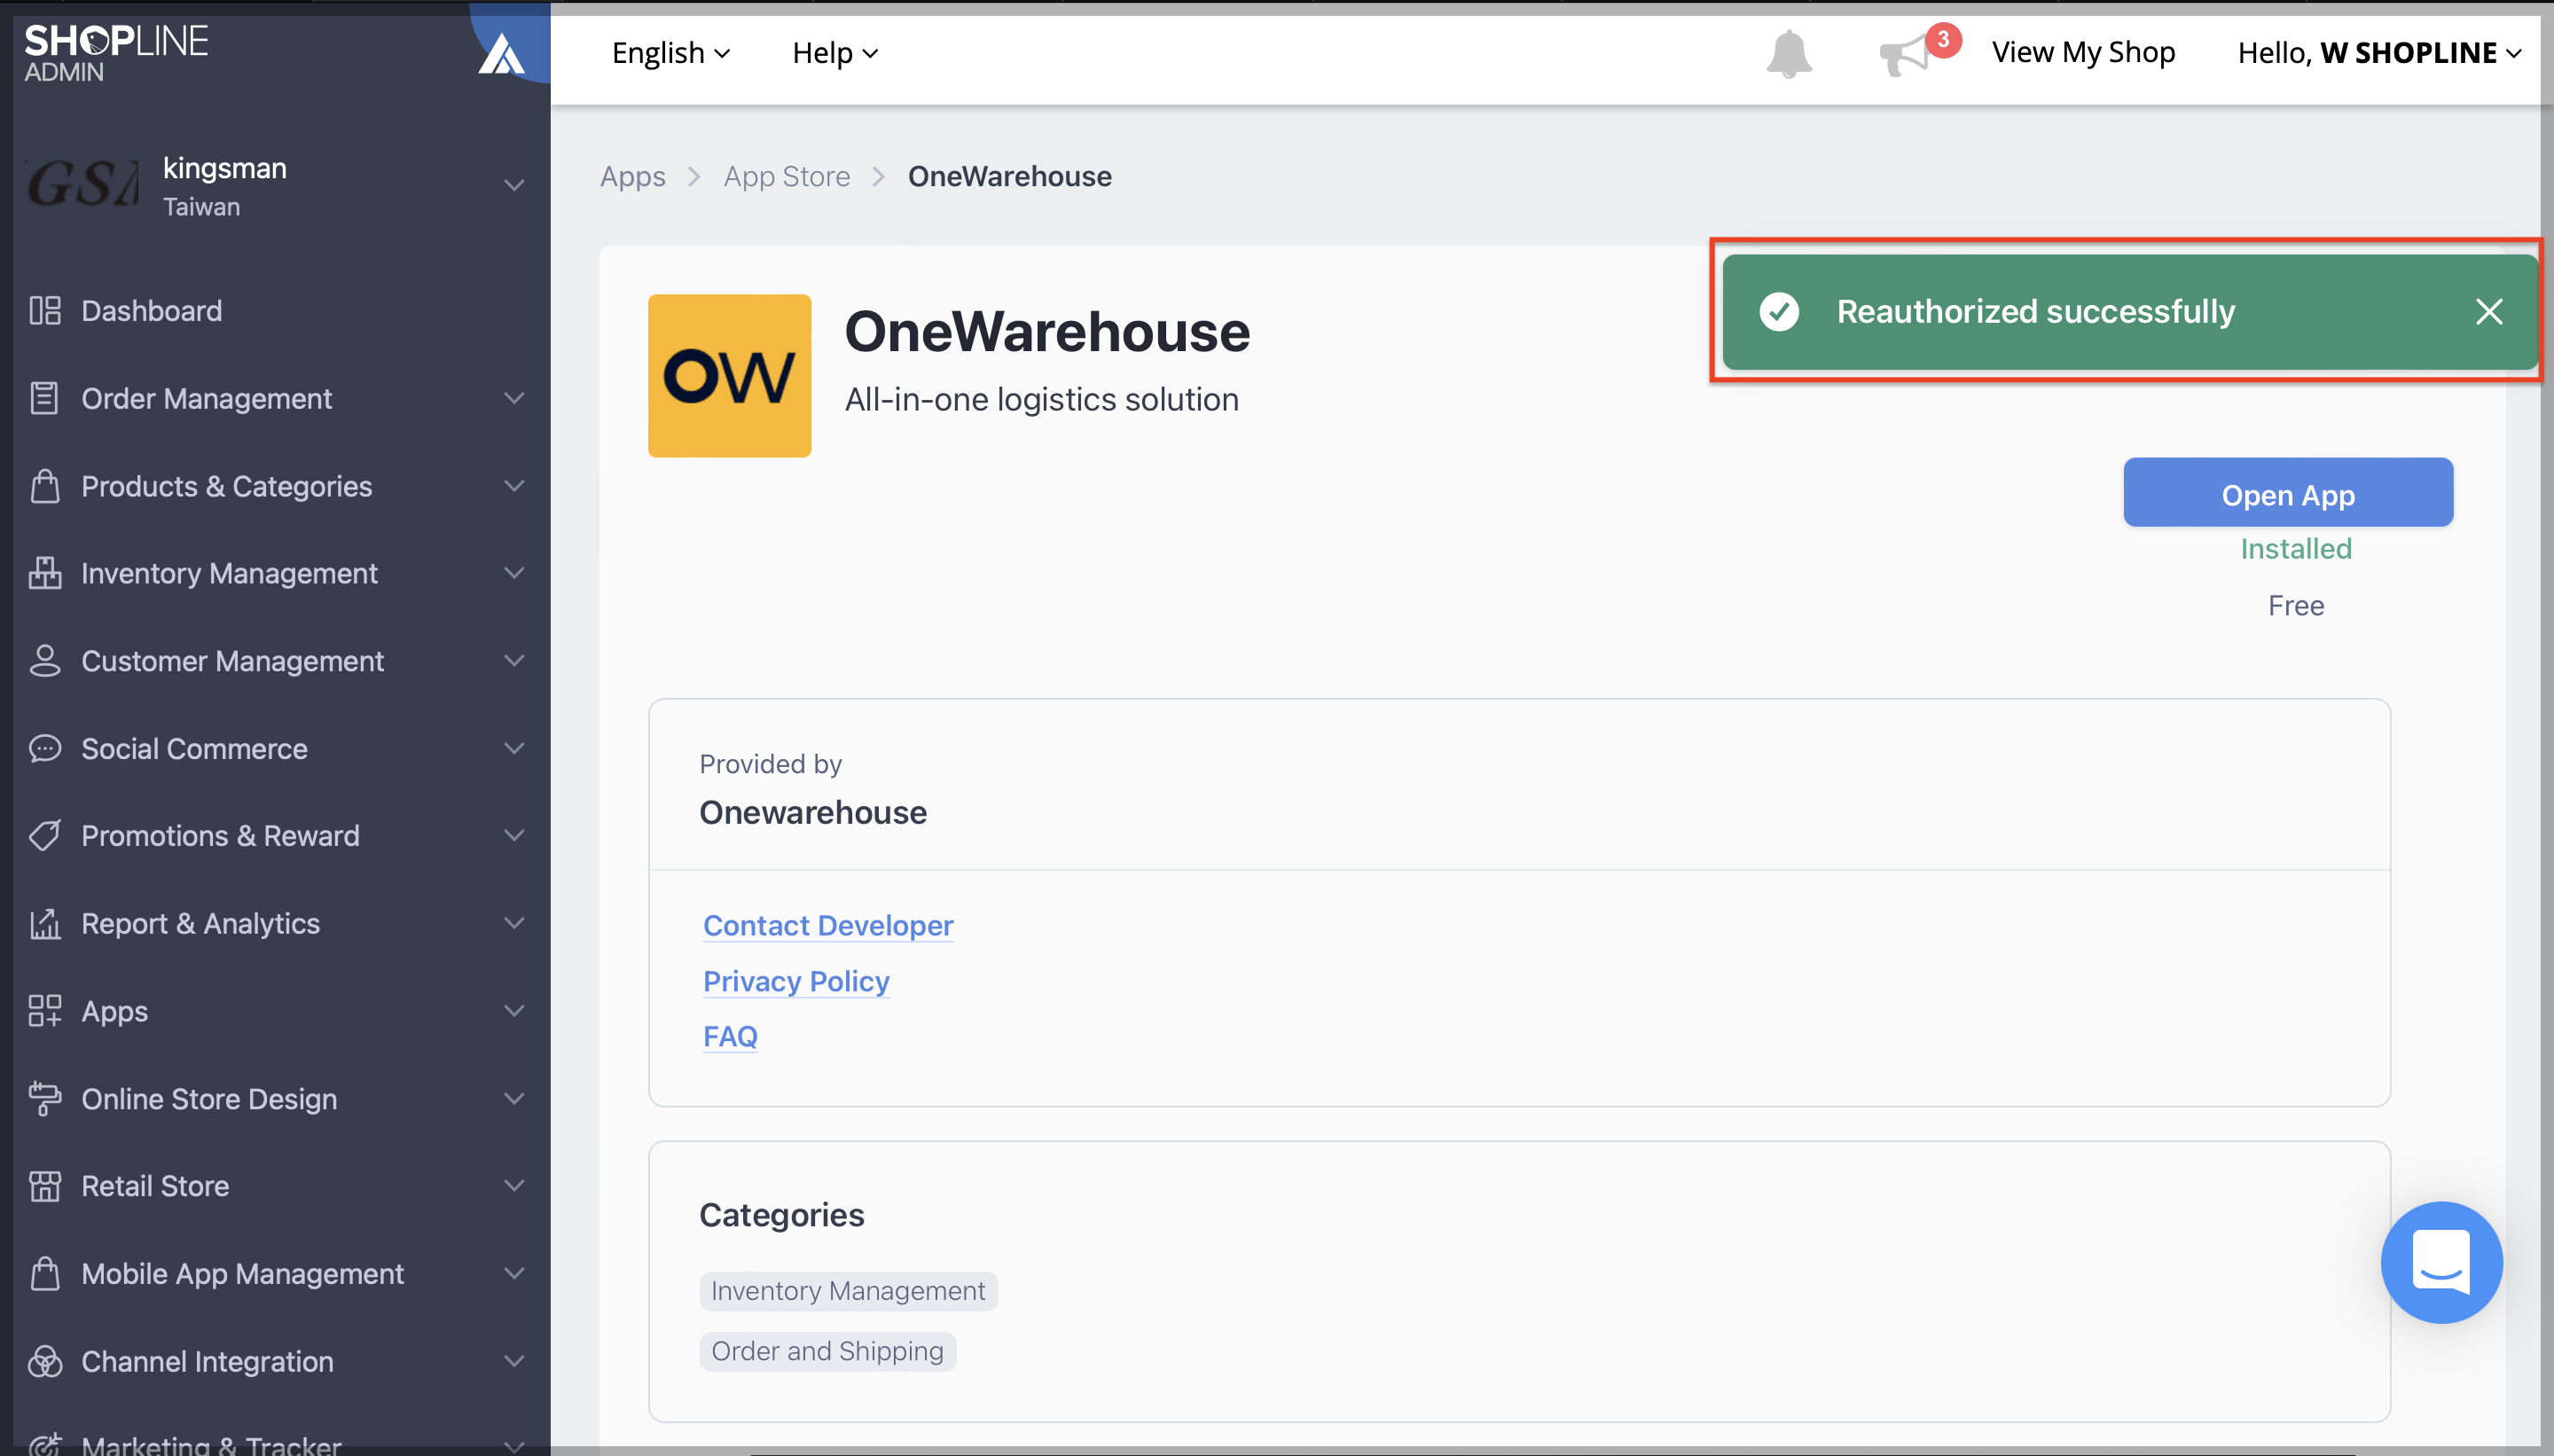Image resolution: width=2554 pixels, height=1456 pixels.
Task: Click the Dashboard icon in sidebar
Action: (x=44, y=311)
